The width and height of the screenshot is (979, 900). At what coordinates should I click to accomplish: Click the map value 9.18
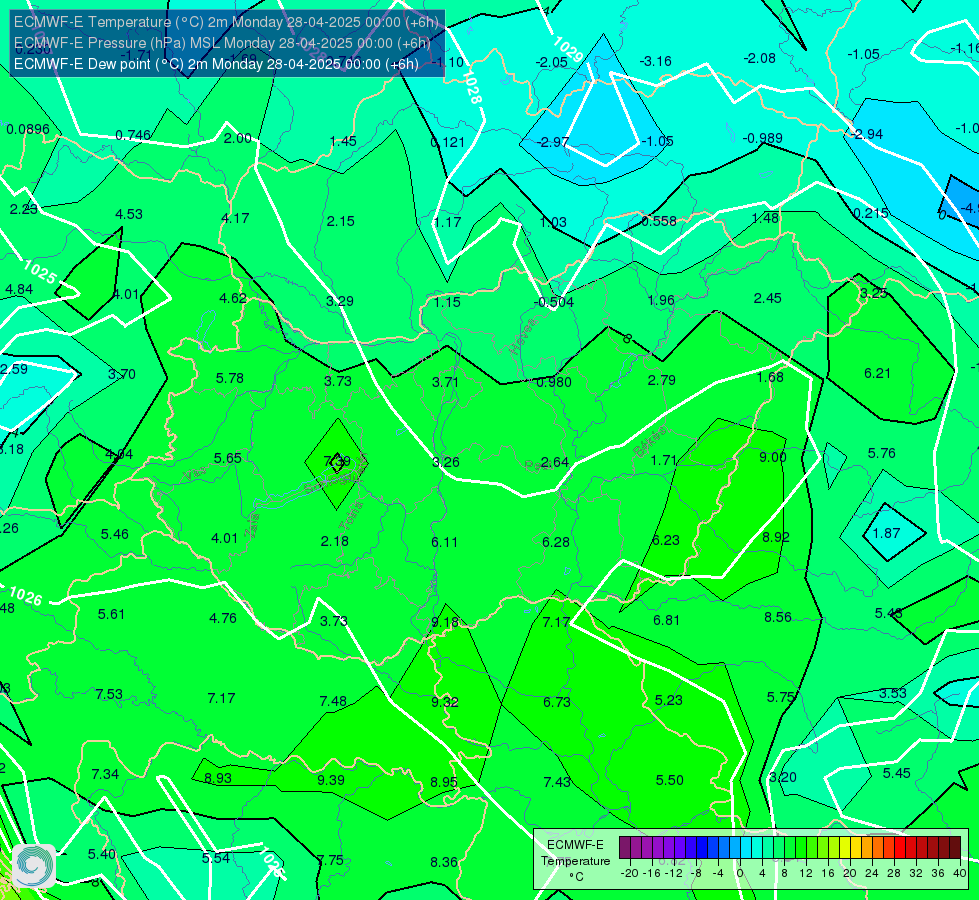tap(445, 623)
